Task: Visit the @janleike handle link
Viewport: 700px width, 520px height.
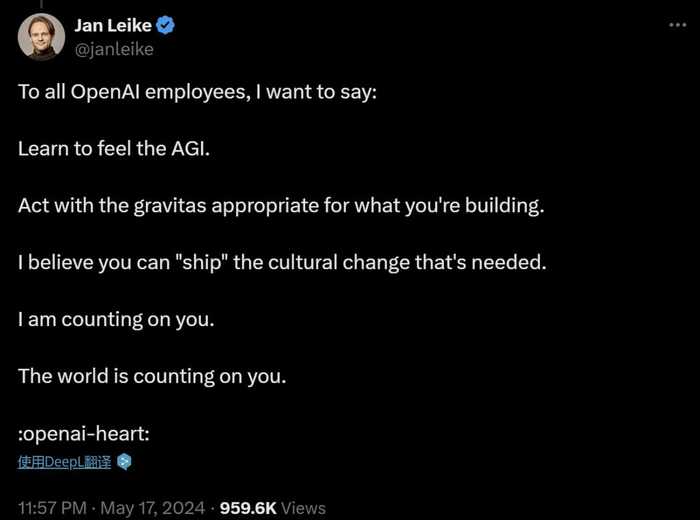Action: (x=114, y=48)
